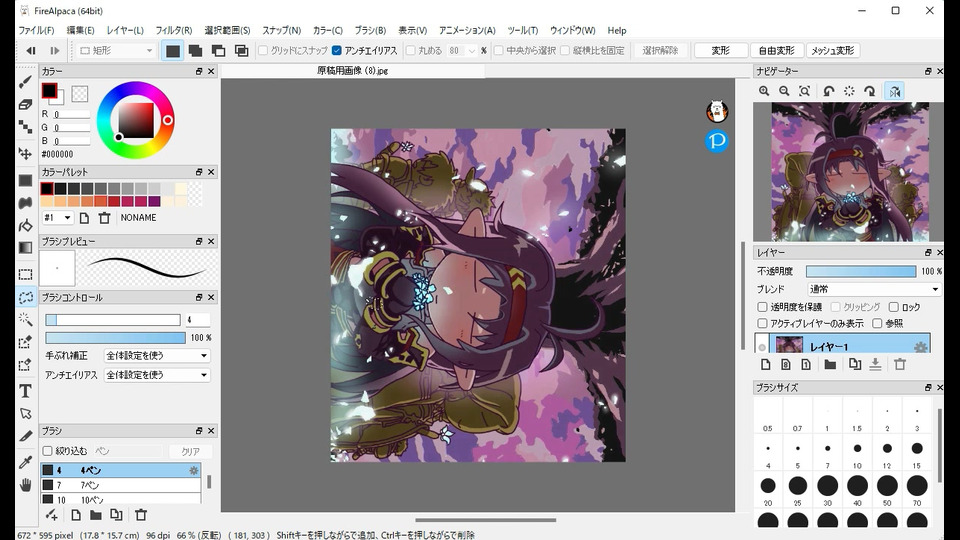Delete the selected layer with trash icon
The image size is (960, 540).
tap(899, 364)
